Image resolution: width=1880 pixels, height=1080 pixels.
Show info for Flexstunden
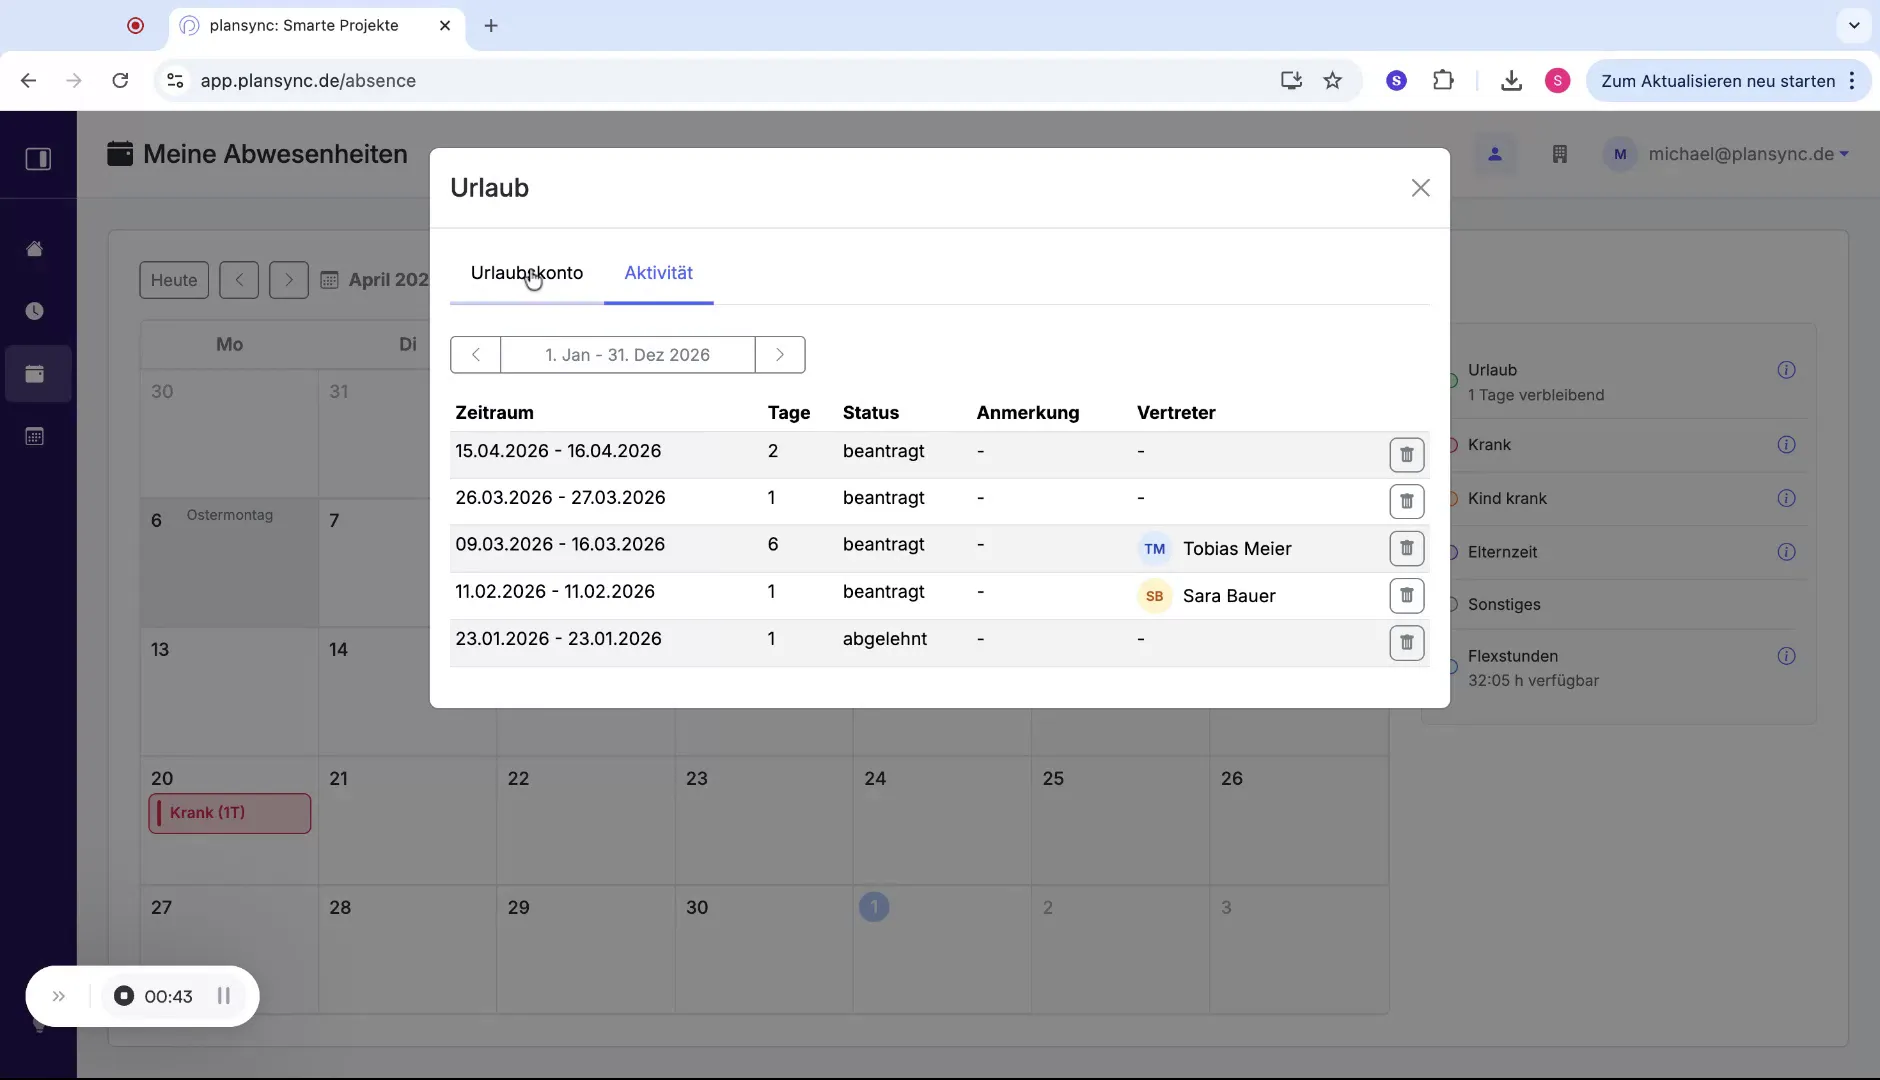[x=1786, y=656]
